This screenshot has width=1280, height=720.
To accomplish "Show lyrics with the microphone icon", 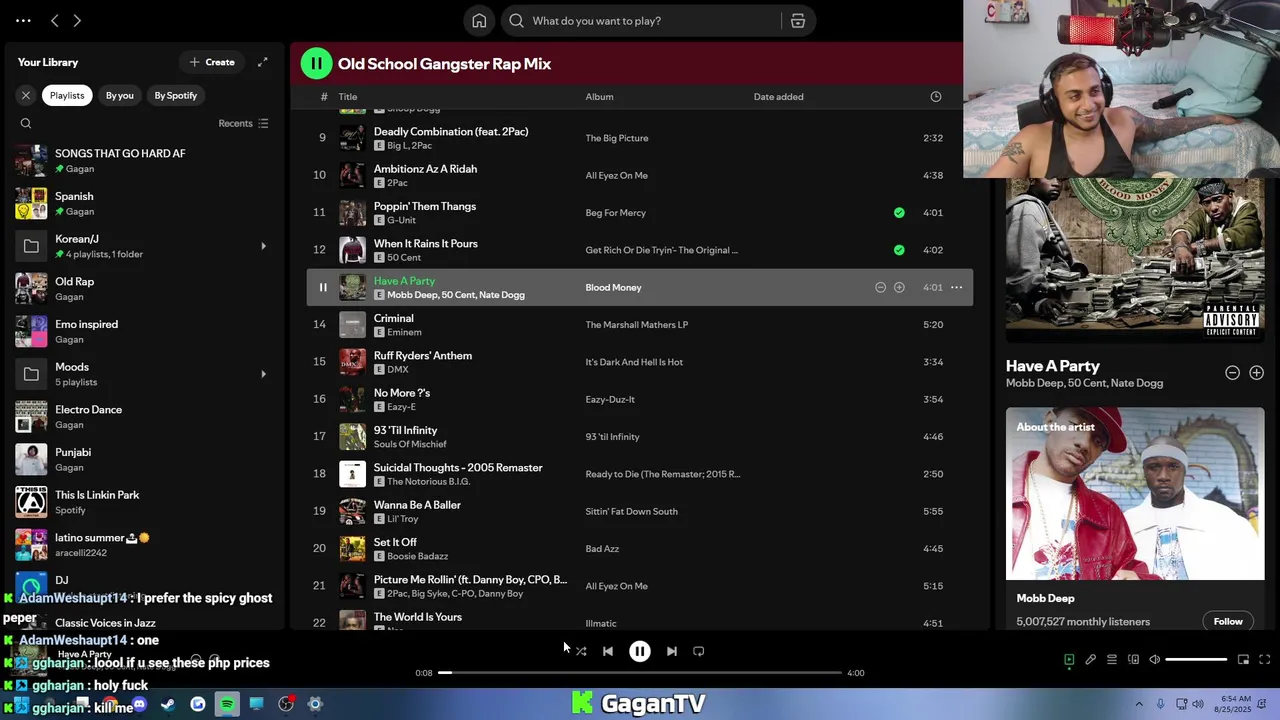I will [x=1090, y=659].
